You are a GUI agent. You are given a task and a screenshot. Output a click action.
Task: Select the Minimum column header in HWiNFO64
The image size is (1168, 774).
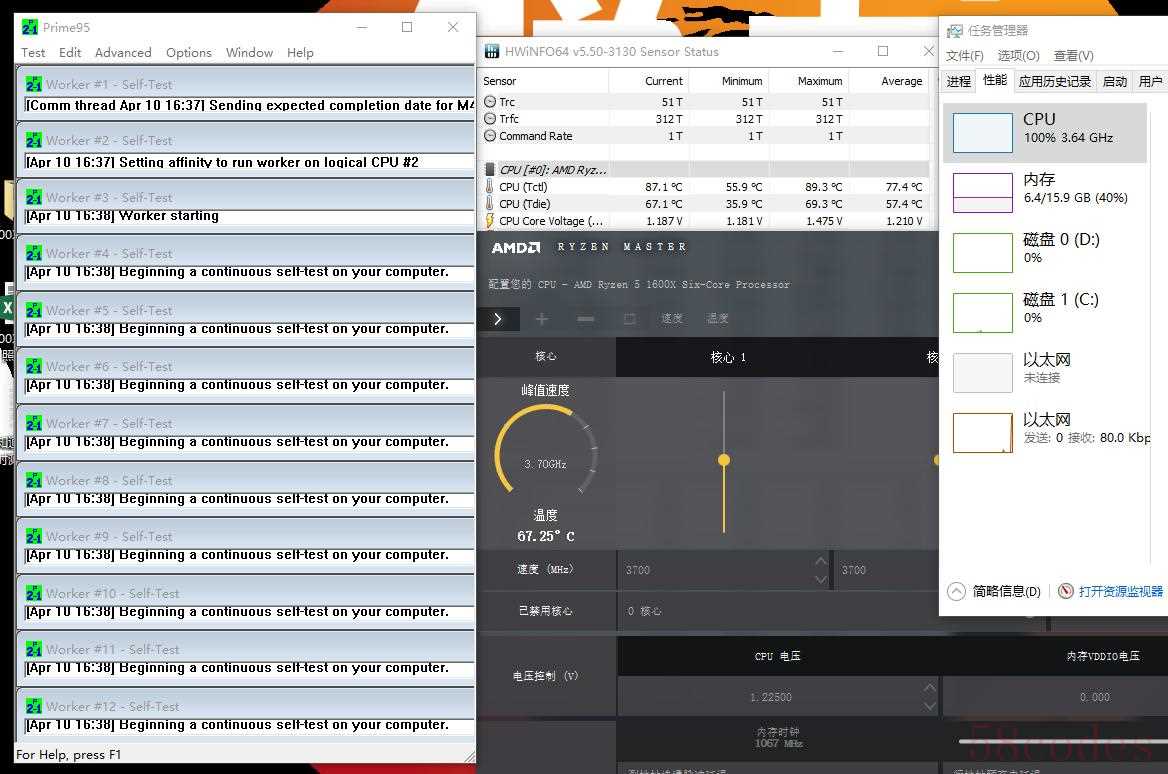[x=742, y=81]
